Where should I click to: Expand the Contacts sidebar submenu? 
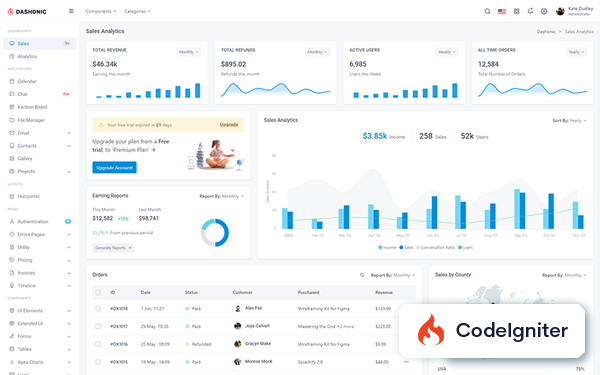tap(39, 146)
